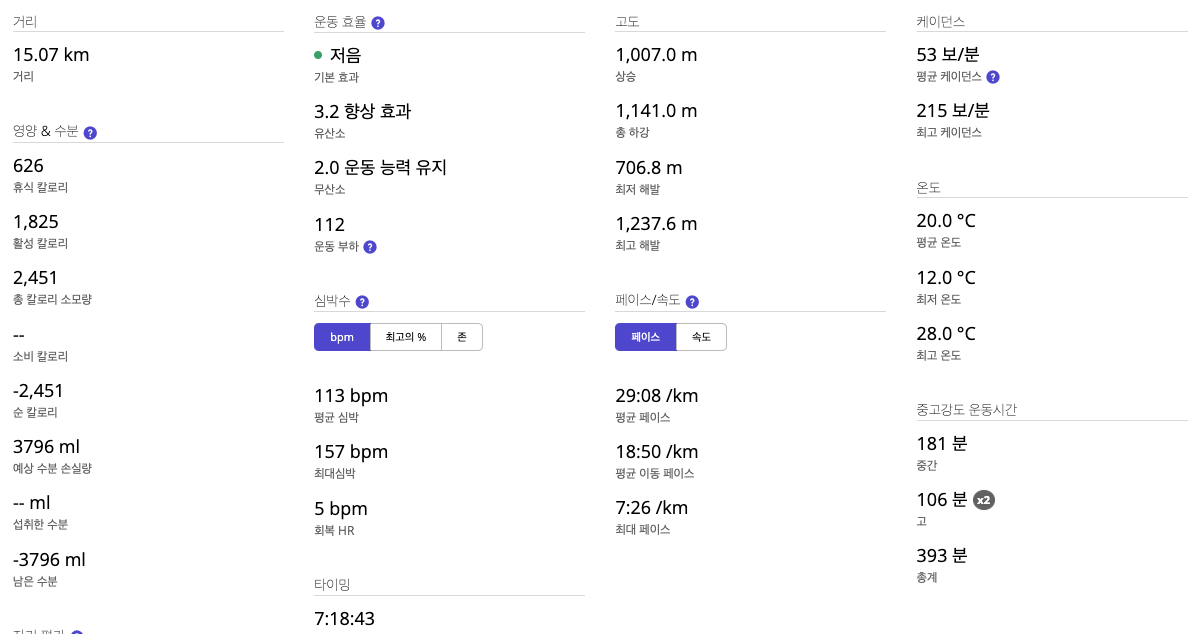Switch pace display to 속도
The width and height of the screenshot is (1198, 634).
[x=701, y=337]
